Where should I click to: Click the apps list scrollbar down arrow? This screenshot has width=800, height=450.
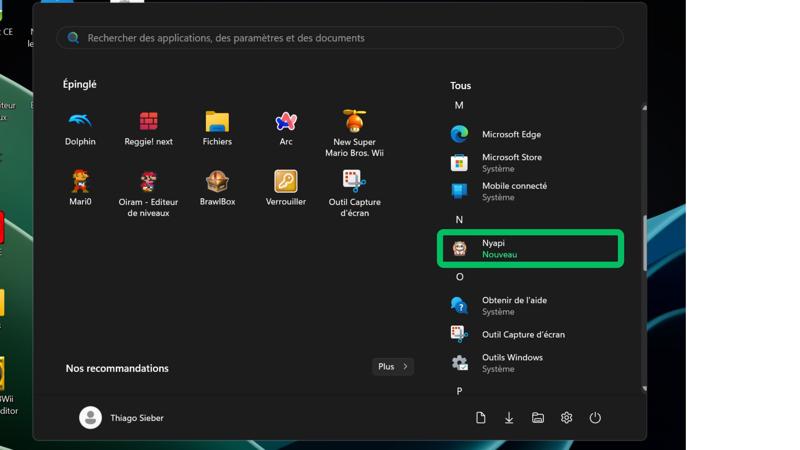click(x=644, y=388)
